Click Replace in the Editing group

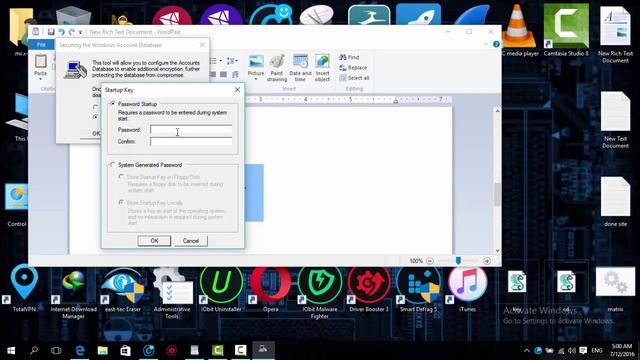click(x=353, y=67)
